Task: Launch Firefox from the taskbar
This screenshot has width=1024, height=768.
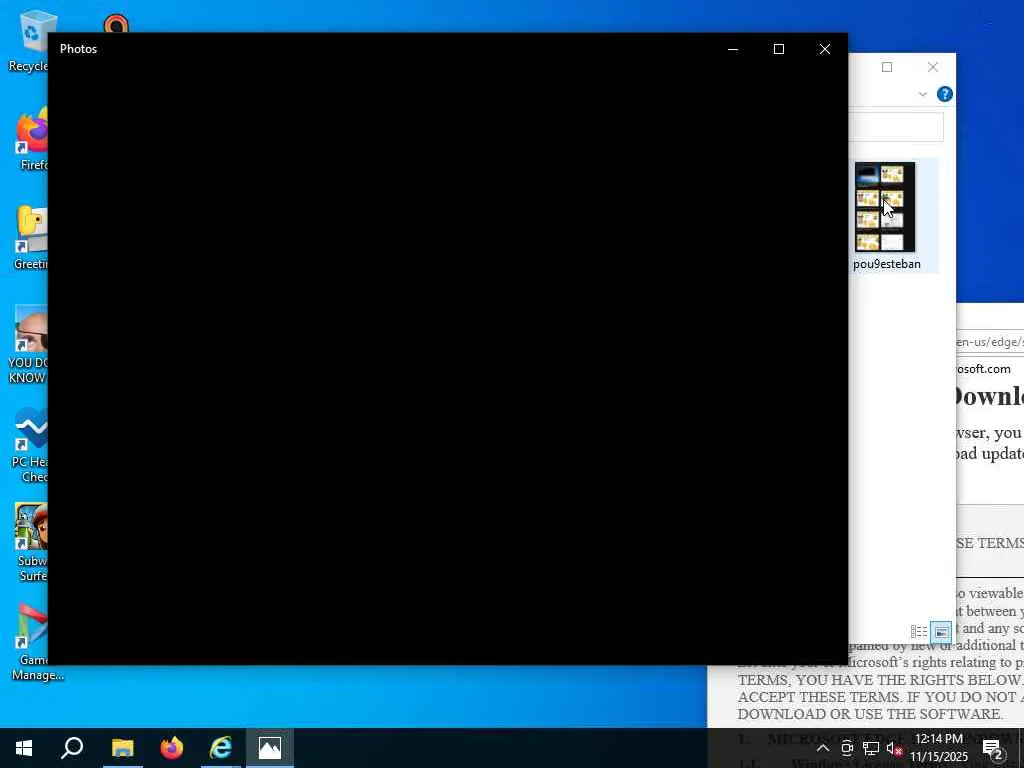Action: [172, 748]
